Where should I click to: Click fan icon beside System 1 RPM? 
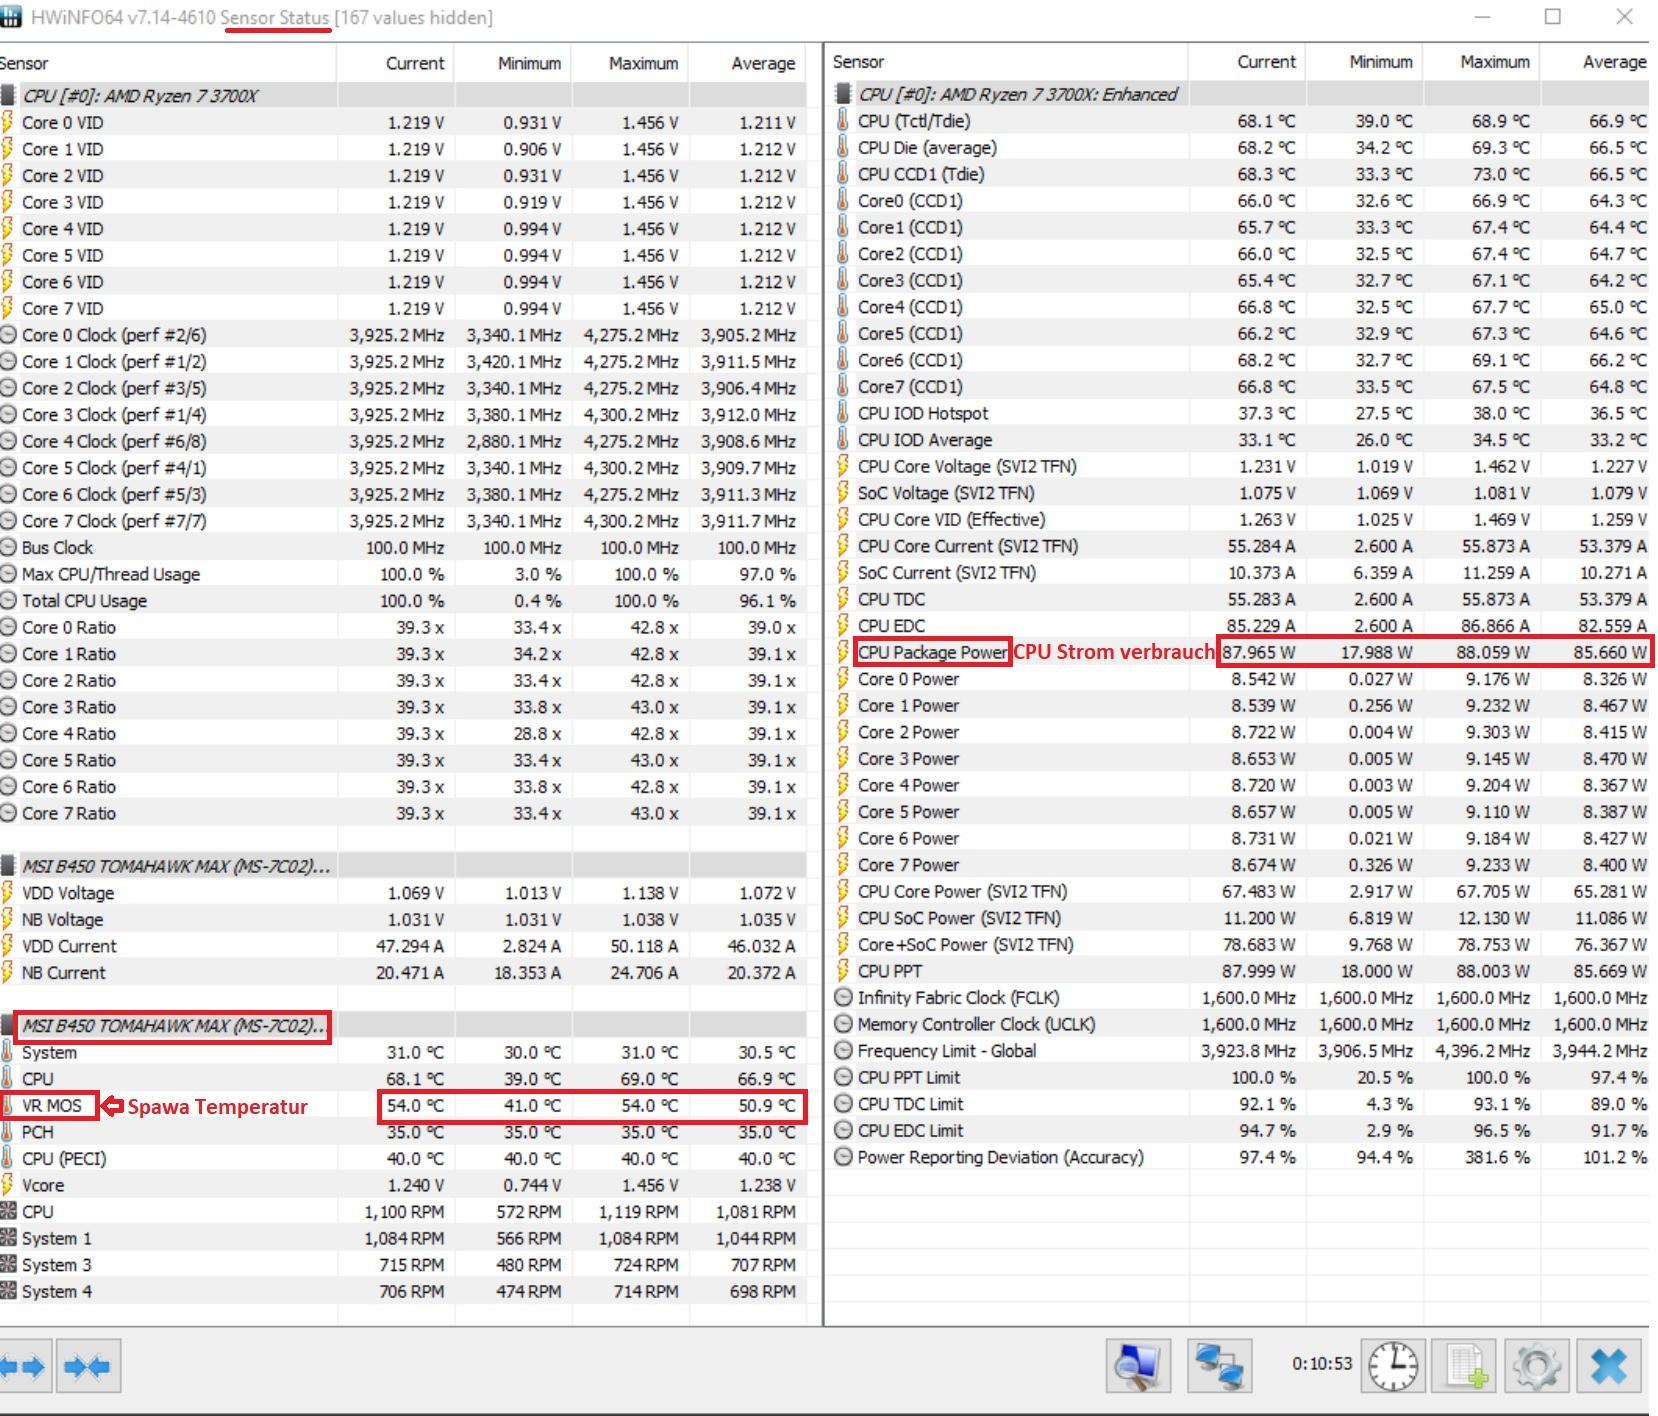8,1238
